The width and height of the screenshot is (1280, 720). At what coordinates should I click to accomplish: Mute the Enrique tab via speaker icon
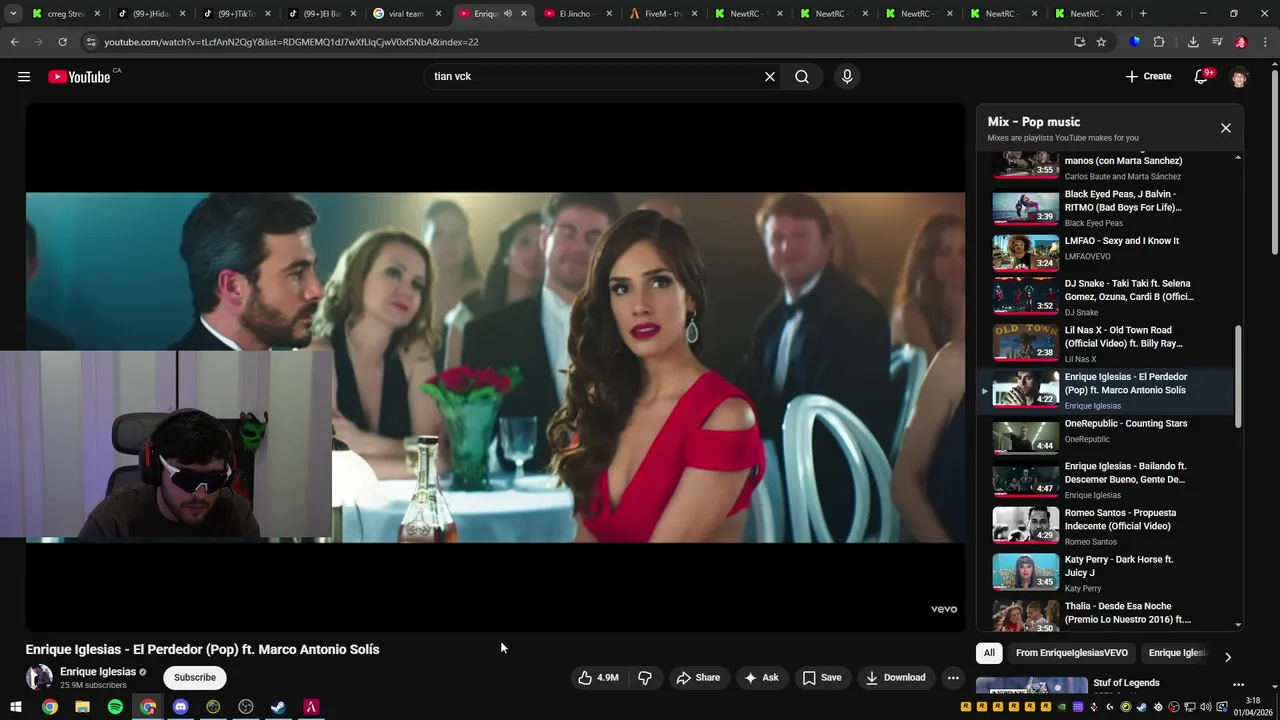click(508, 14)
